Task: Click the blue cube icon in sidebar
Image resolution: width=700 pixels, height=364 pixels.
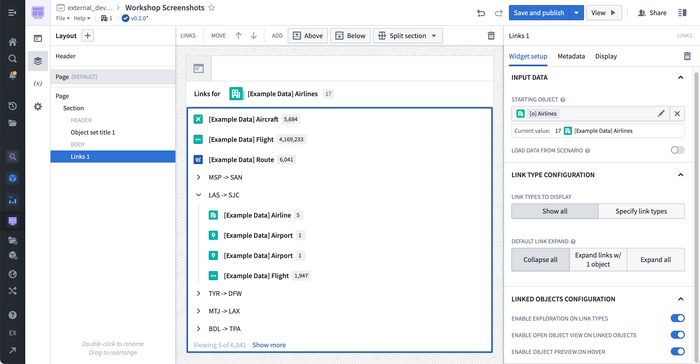Action: (12, 178)
